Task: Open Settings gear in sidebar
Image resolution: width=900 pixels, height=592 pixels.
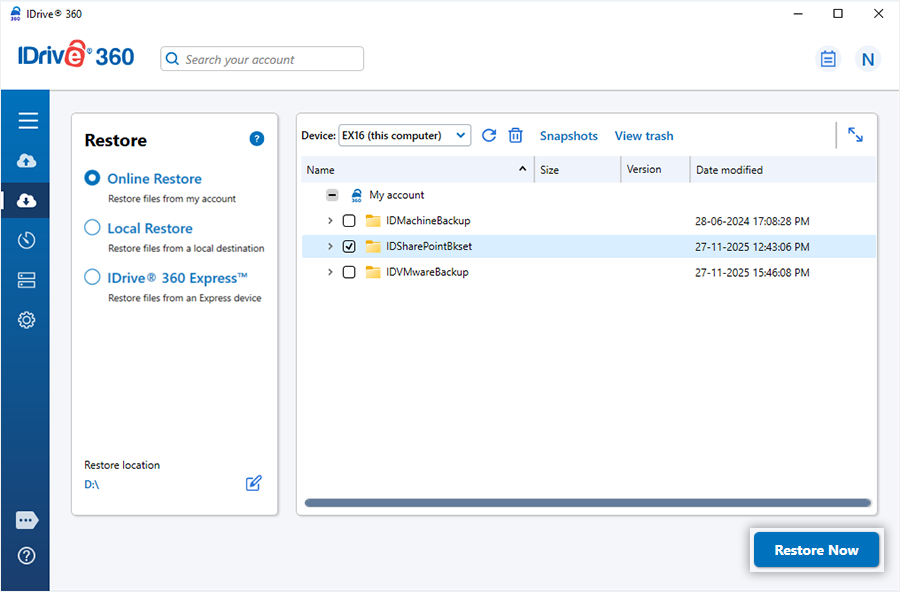Action: pyautogui.click(x=27, y=320)
